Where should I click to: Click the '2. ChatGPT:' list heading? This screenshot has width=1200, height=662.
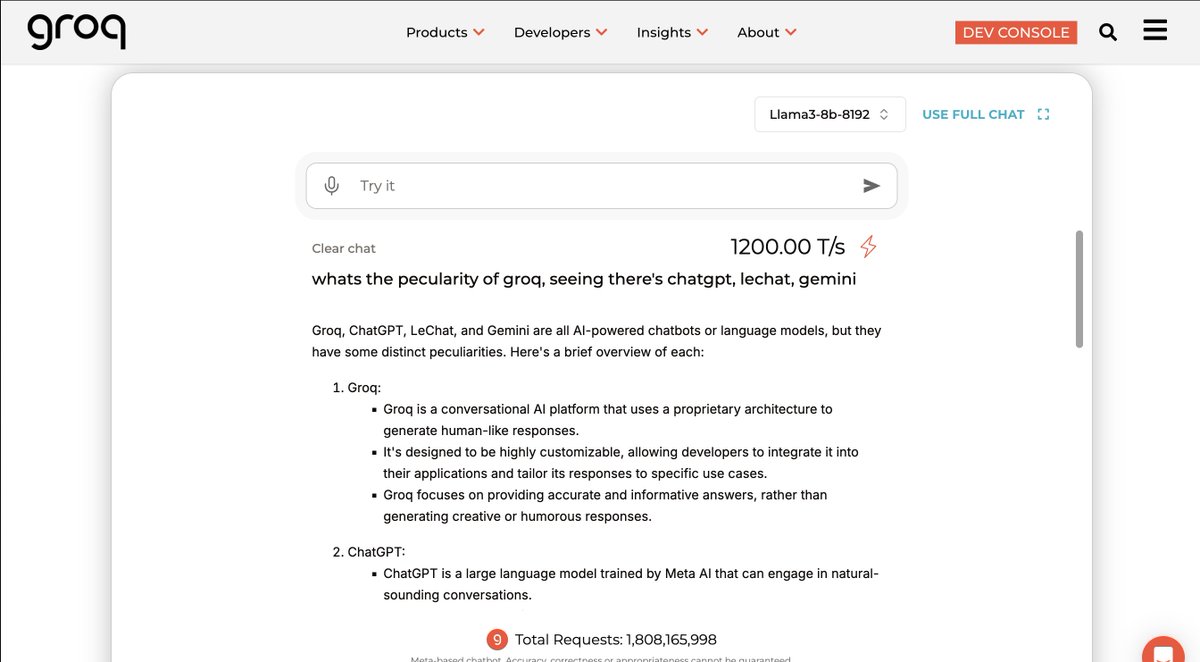pos(371,552)
